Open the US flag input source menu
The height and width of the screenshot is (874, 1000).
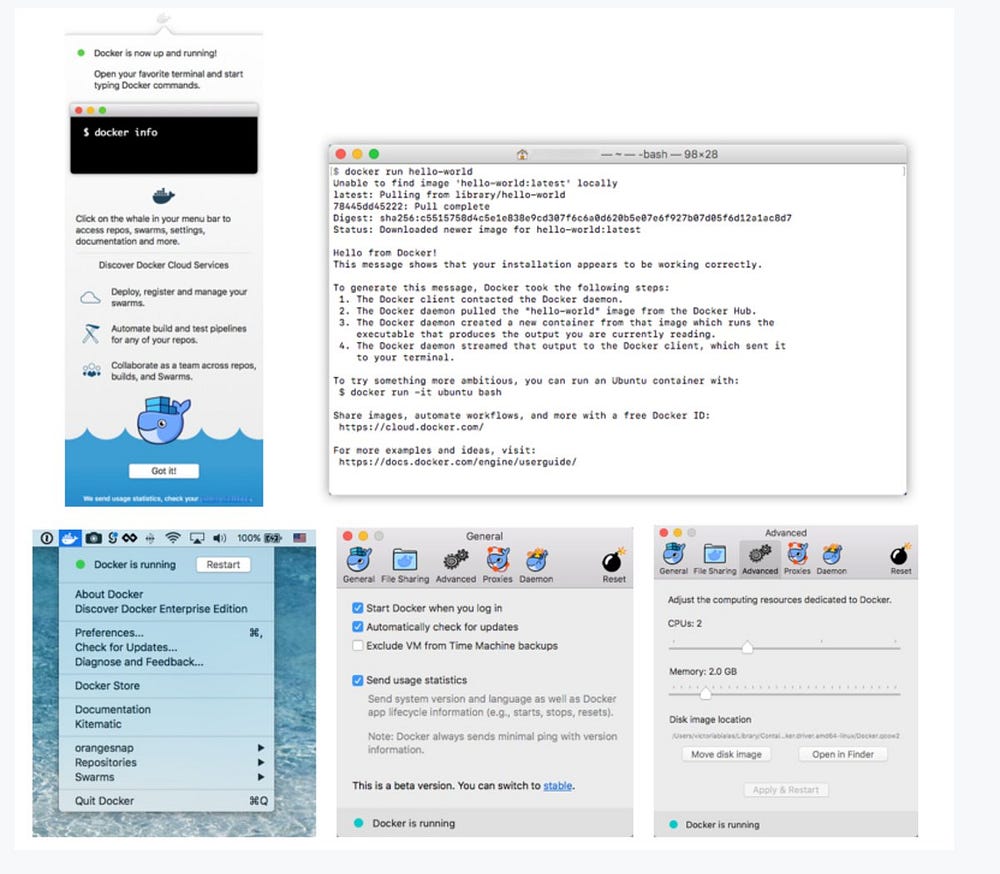(x=300, y=538)
